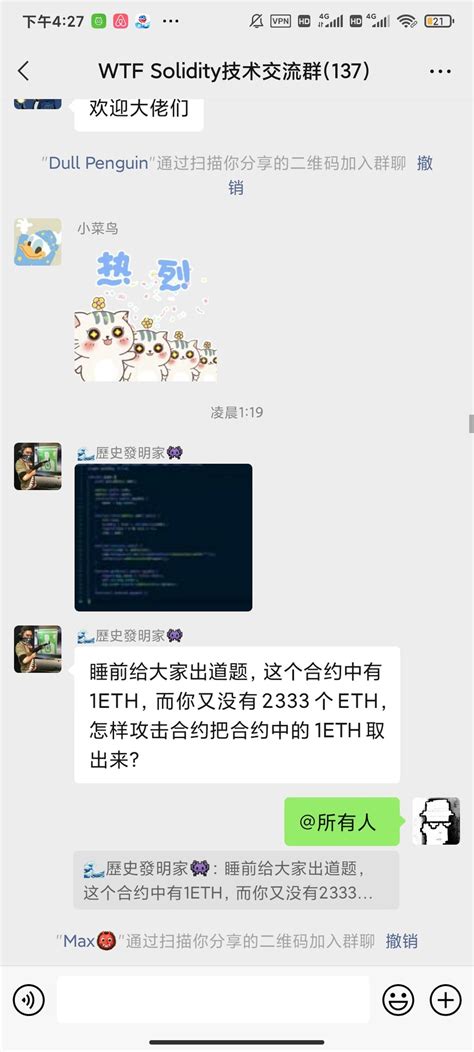
Task: Go back using the left arrow
Action: (x=23, y=71)
